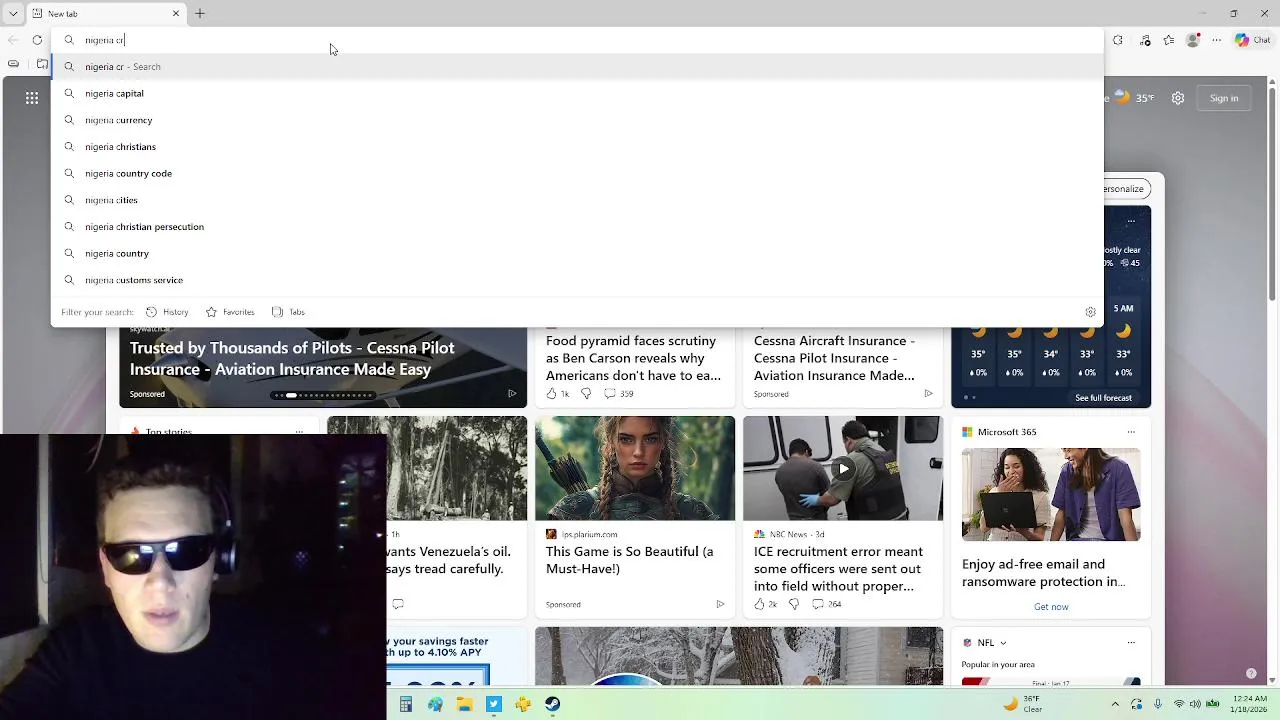
Task: Select 'nigeria christian persecution' suggestion
Action: point(577,227)
